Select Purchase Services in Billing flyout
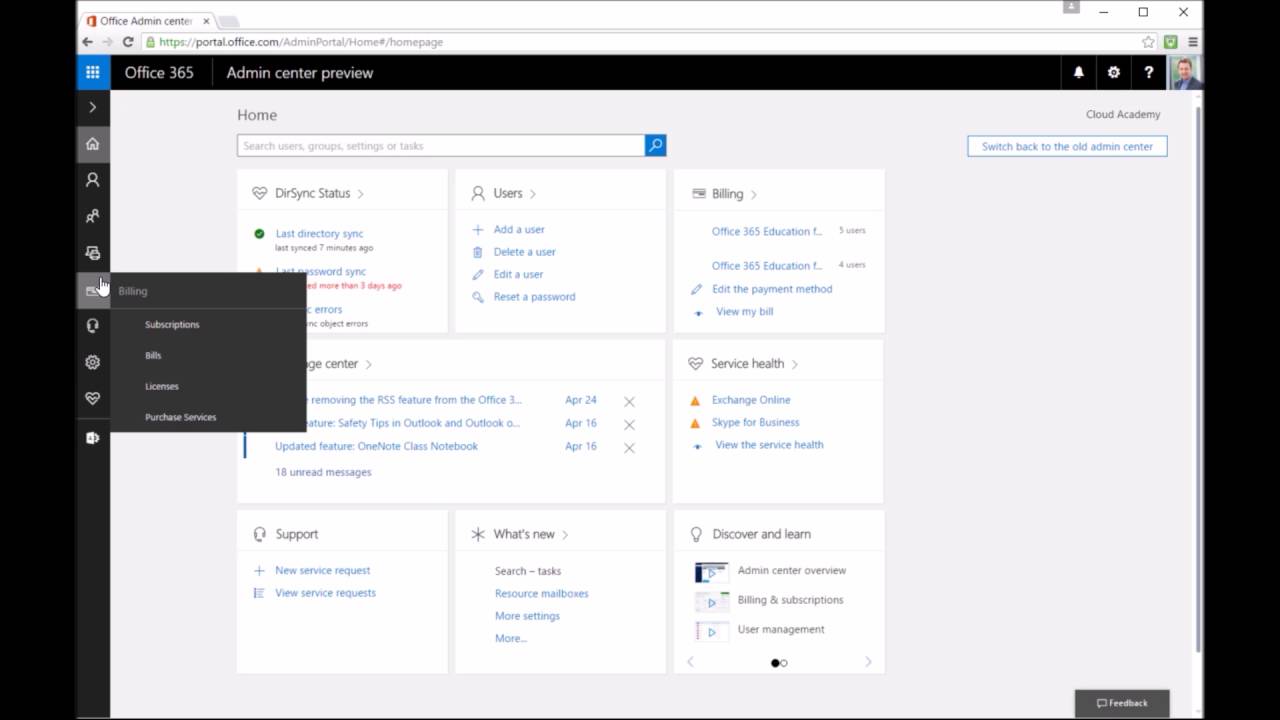Image resolution: width=1280 pixels, height=720 pixels. click(x=180, y=417)
